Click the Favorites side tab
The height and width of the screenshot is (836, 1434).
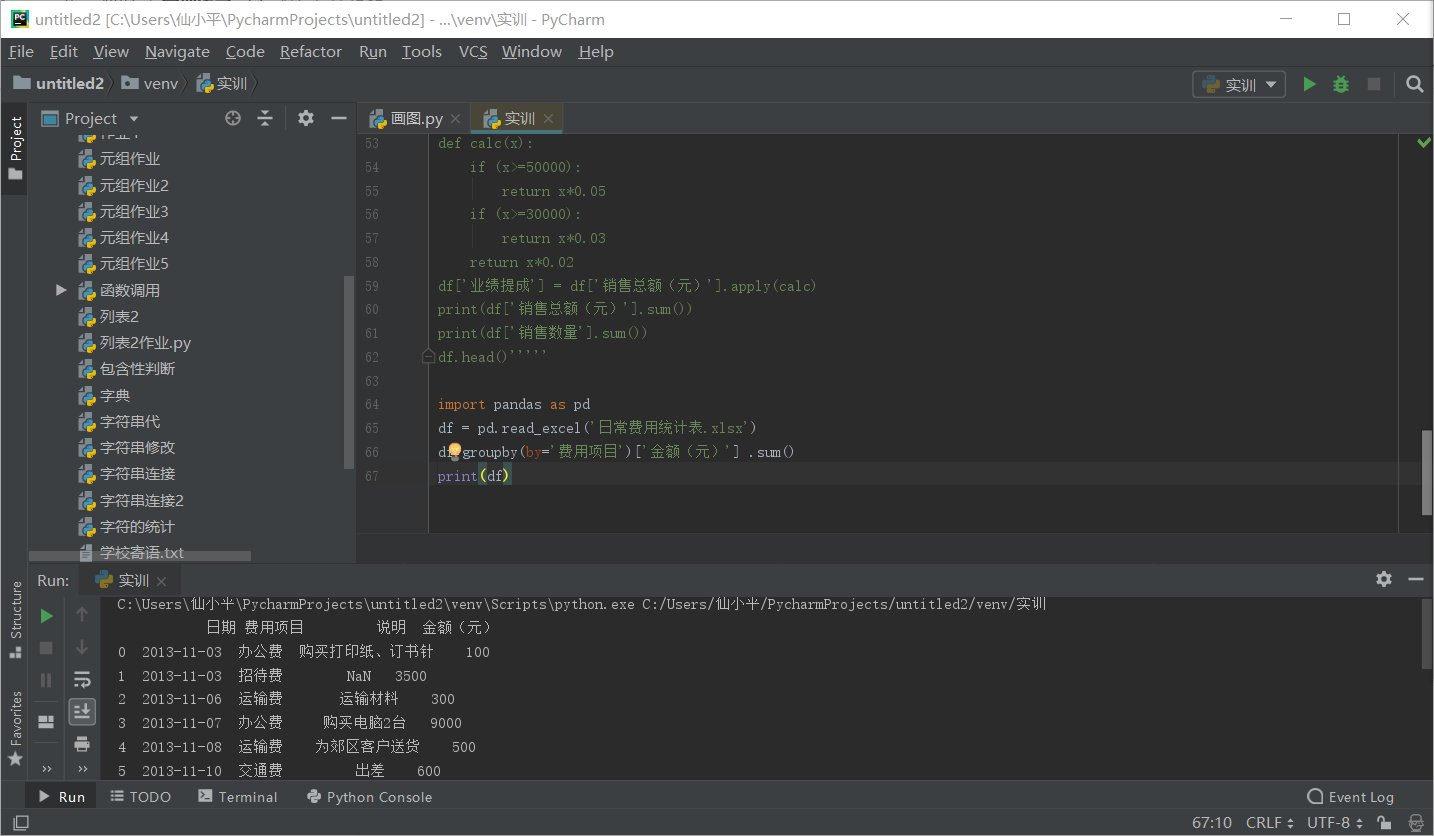tap(15, 729)
